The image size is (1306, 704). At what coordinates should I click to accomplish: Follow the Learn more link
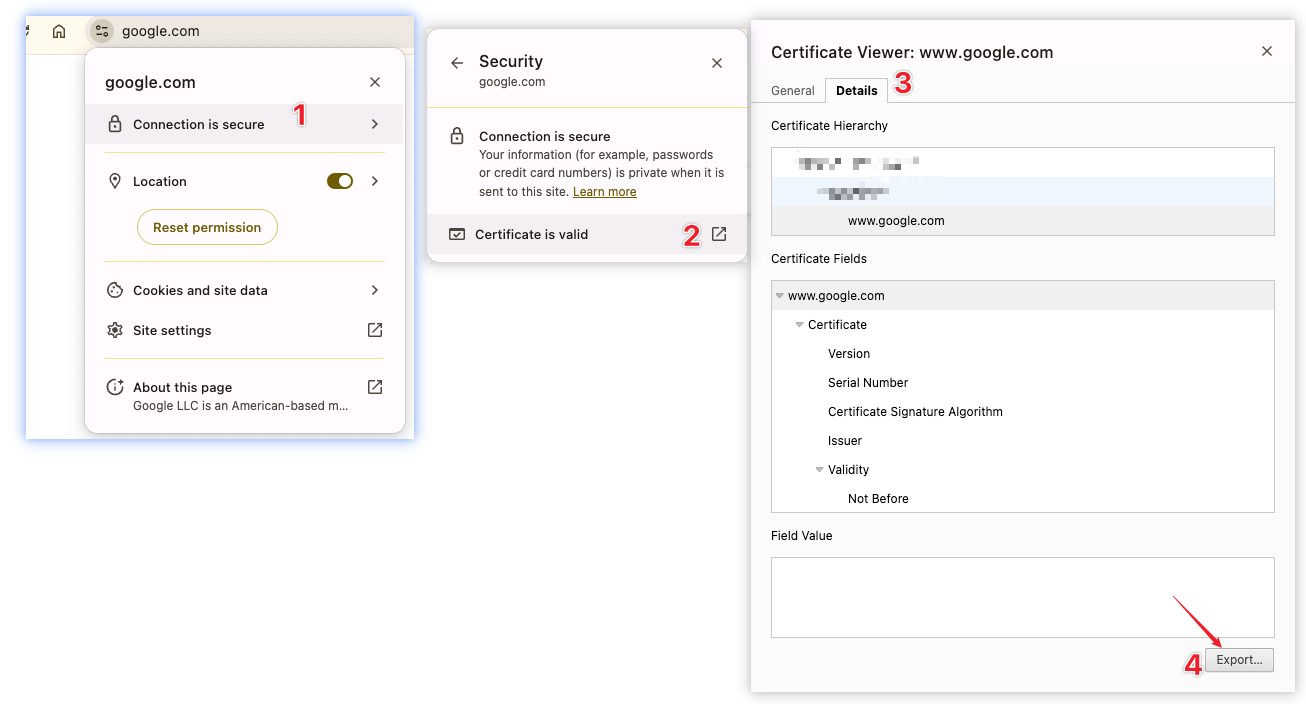point(604,192)
